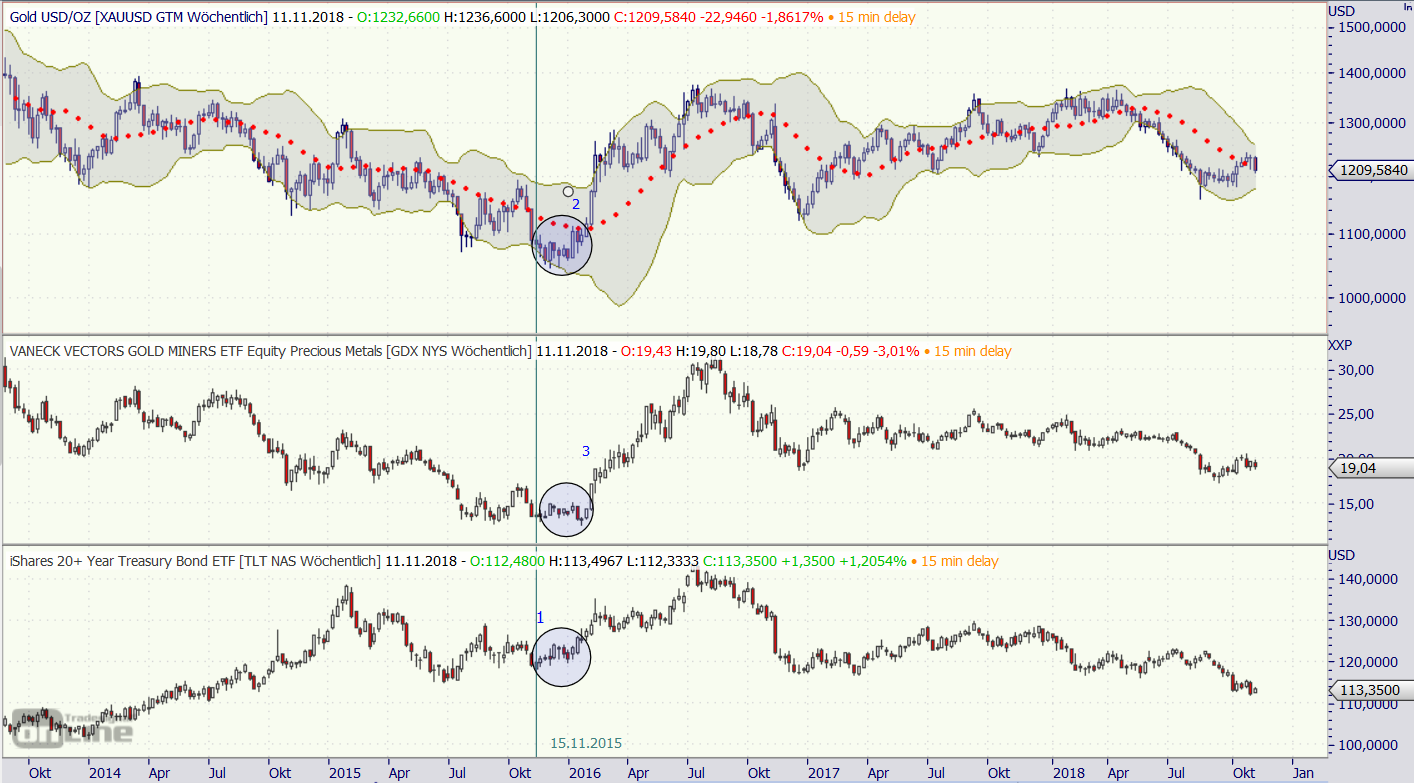Click the 2018 year label on the time axis
This screenshot has height=783, width=1414.
click(x=1069, y=773)
